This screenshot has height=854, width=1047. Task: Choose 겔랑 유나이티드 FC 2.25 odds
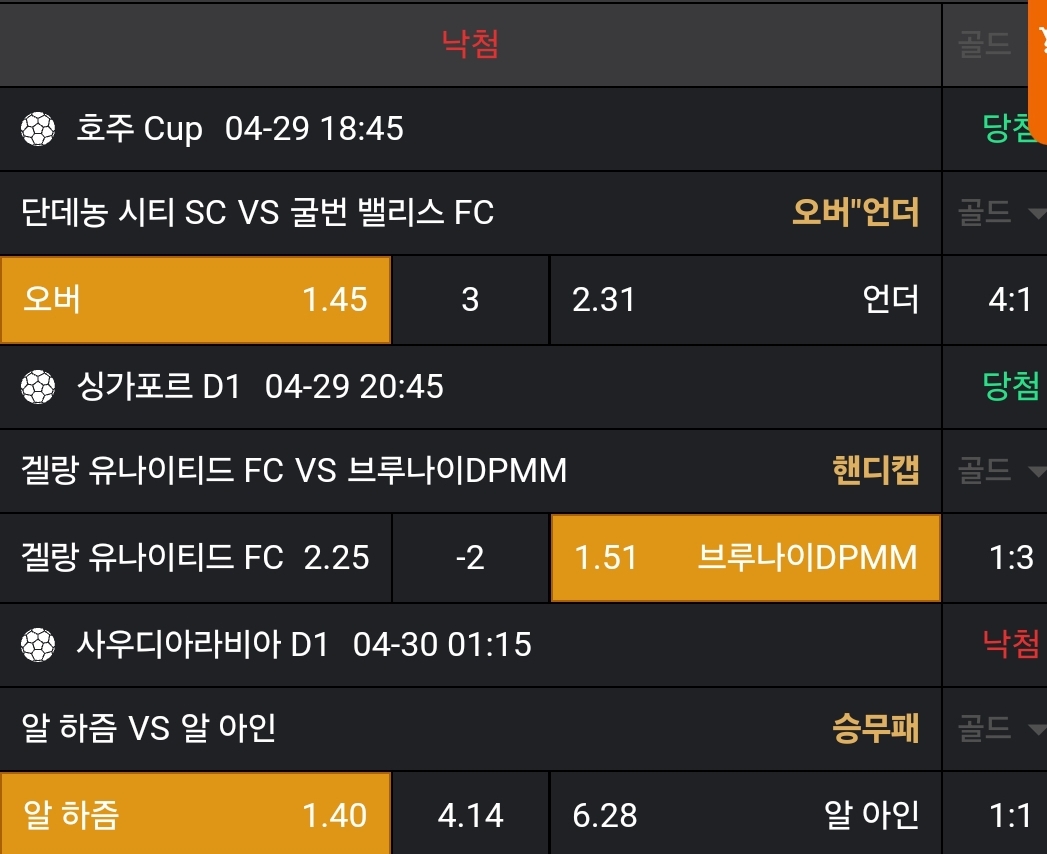point(196,558)
